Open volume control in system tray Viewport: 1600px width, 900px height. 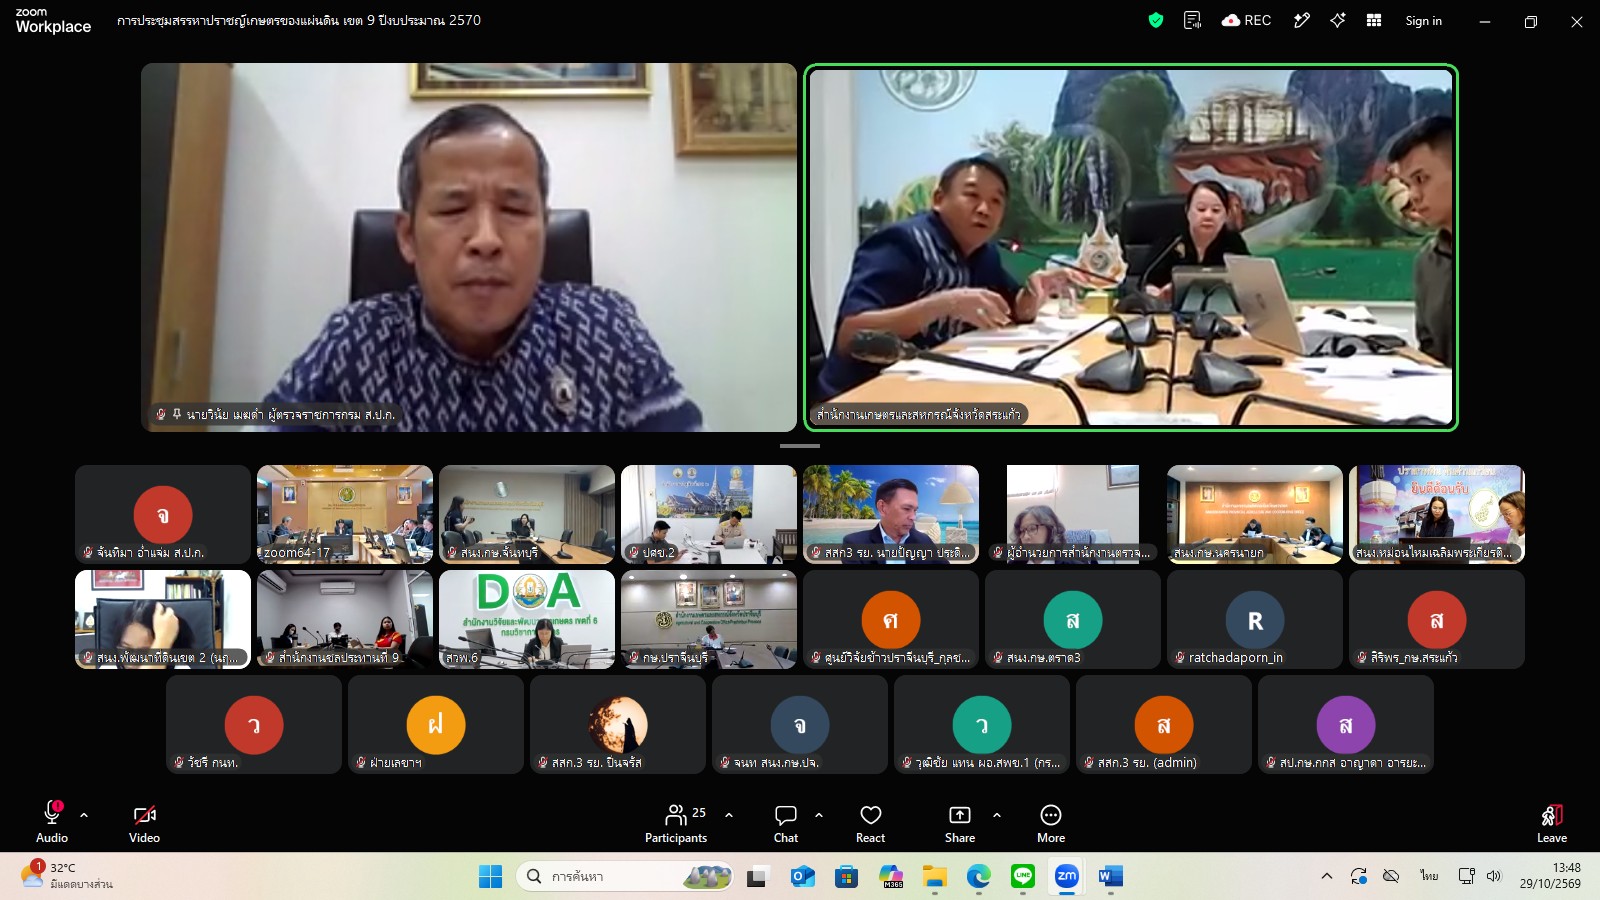click(1494, 877)
